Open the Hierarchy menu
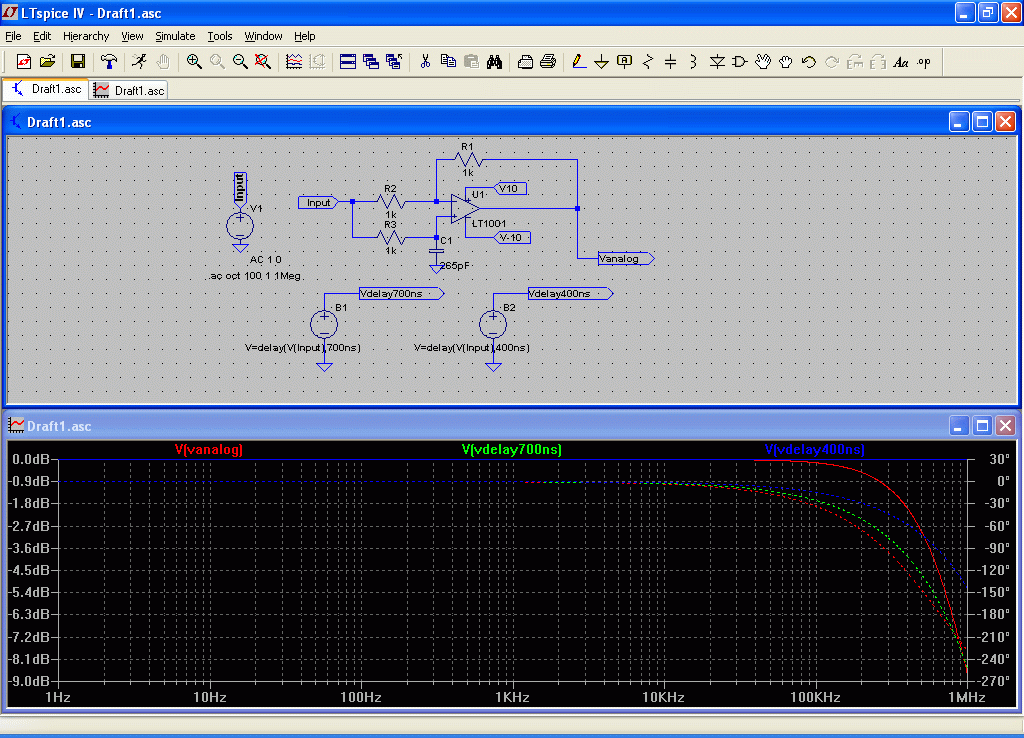The image size is (1024, 738). [x=86, y=36]
